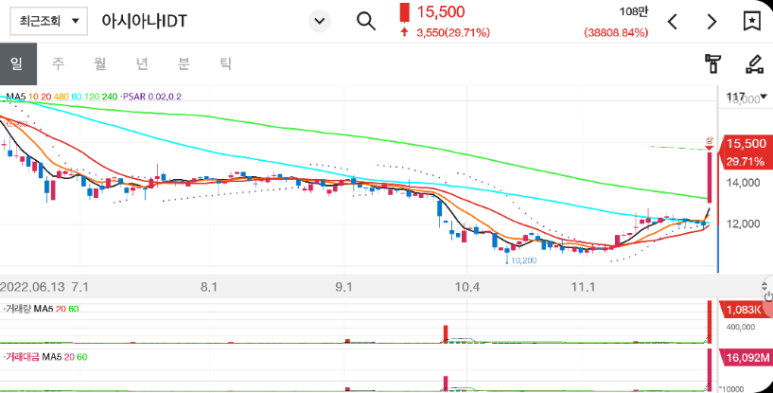The image size is (773, 393).
Task: Click the 7.1 date axis label
Action: [80, 287]
